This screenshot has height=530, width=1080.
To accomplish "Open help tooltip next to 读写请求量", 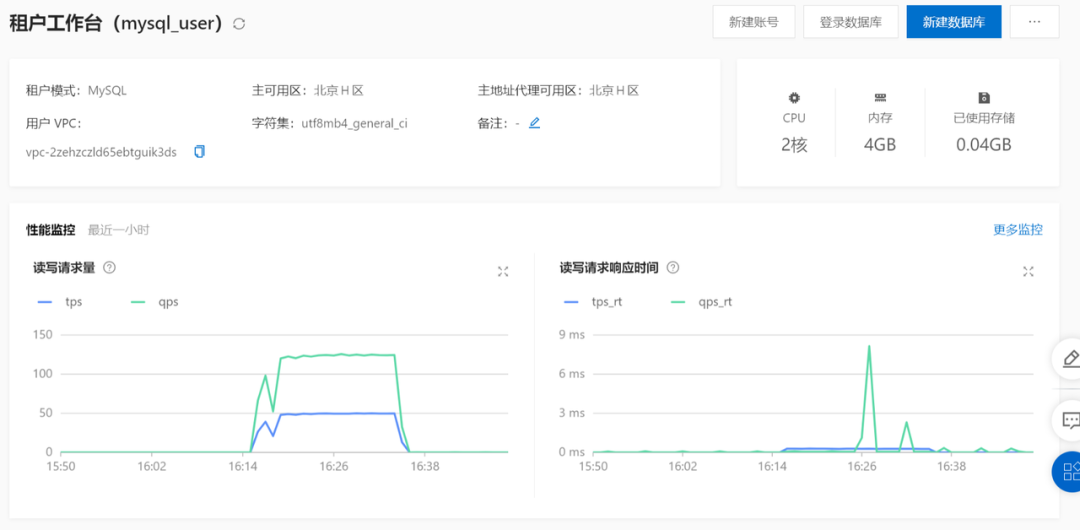I will [x=109, y=267].
